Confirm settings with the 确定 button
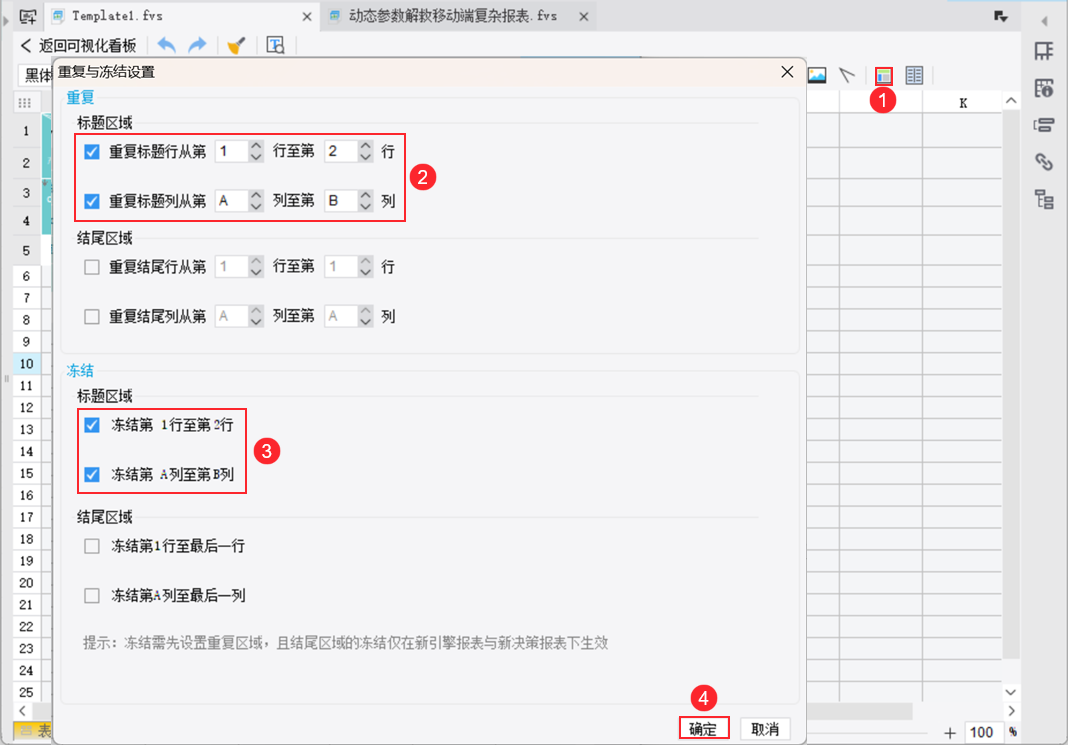This screenshot has width=1068, height=745. tap(704, 728)
